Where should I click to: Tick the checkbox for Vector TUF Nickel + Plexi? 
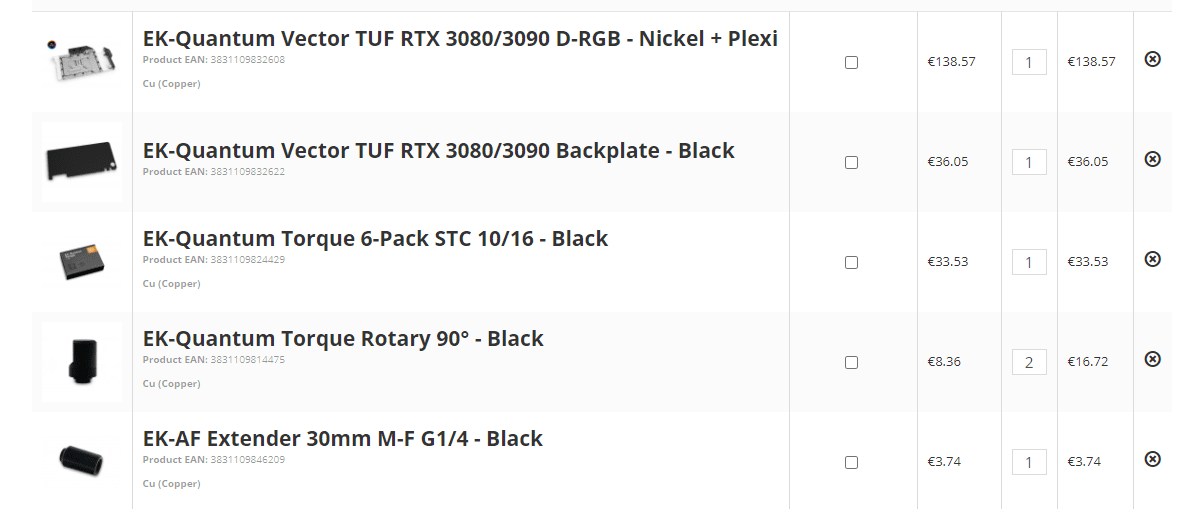coord(851,63)
